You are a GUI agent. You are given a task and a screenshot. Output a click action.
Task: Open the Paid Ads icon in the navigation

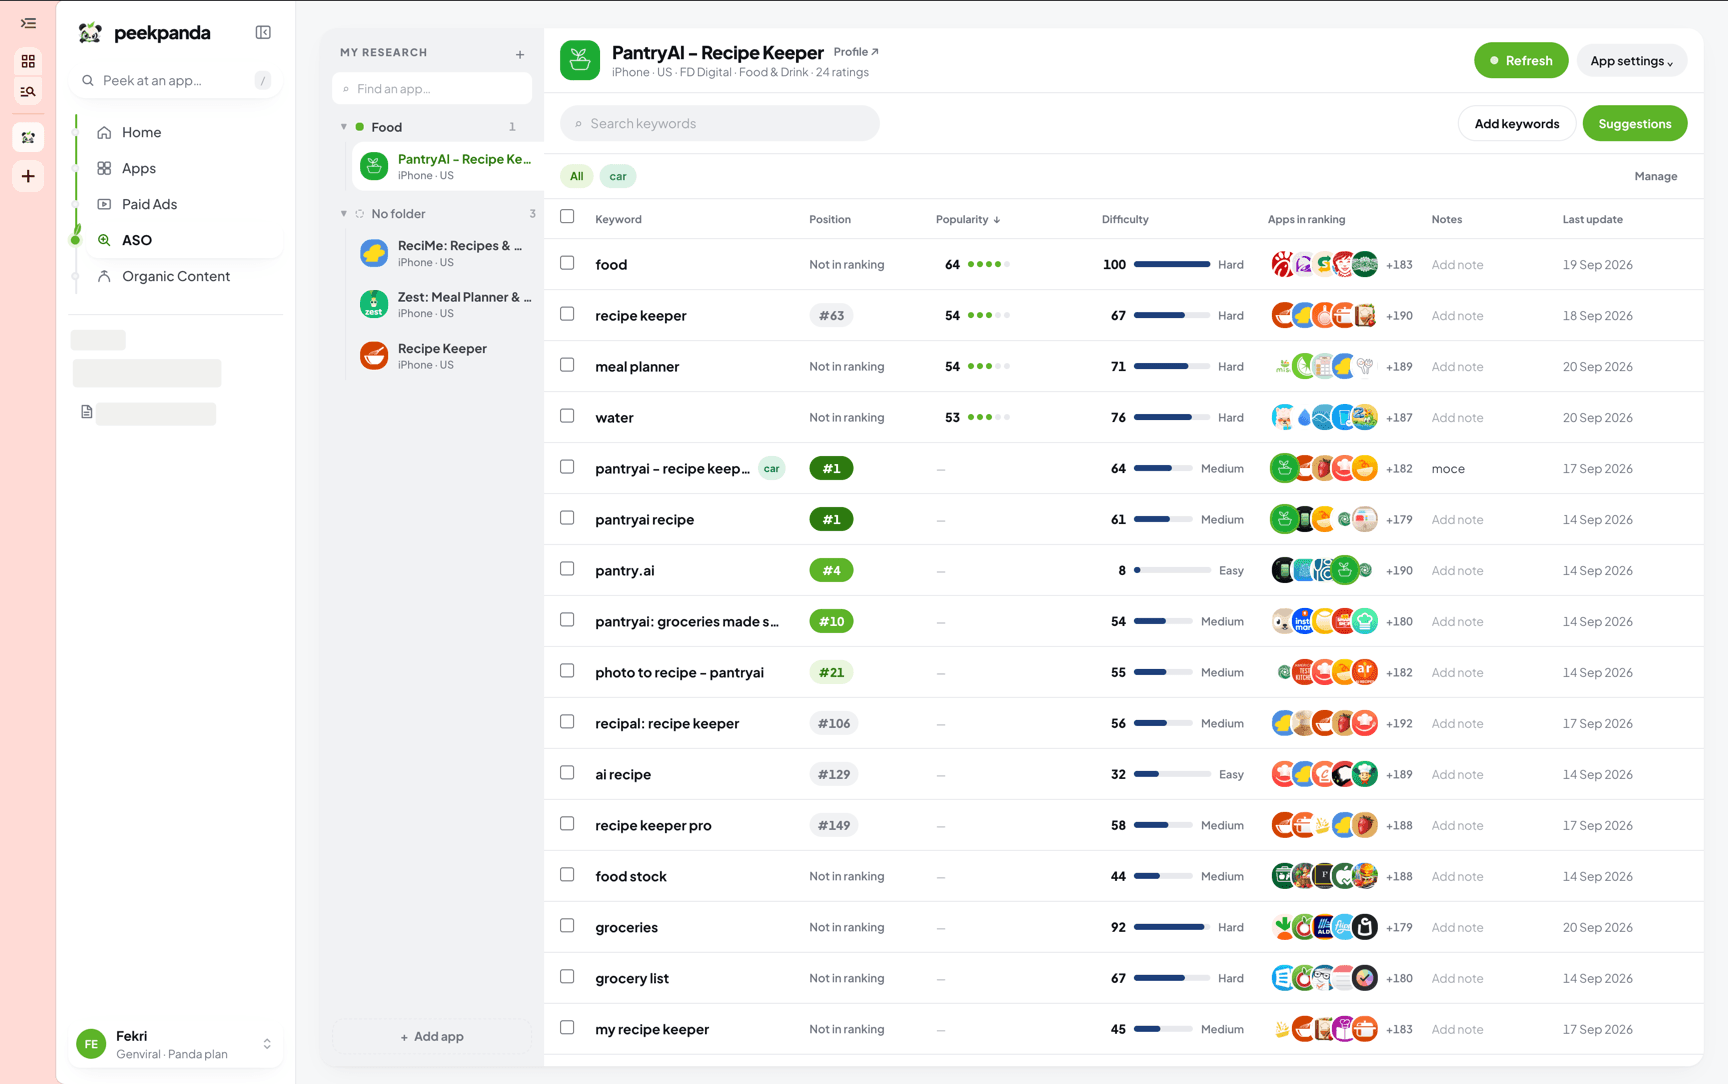(x=104, y=204)
